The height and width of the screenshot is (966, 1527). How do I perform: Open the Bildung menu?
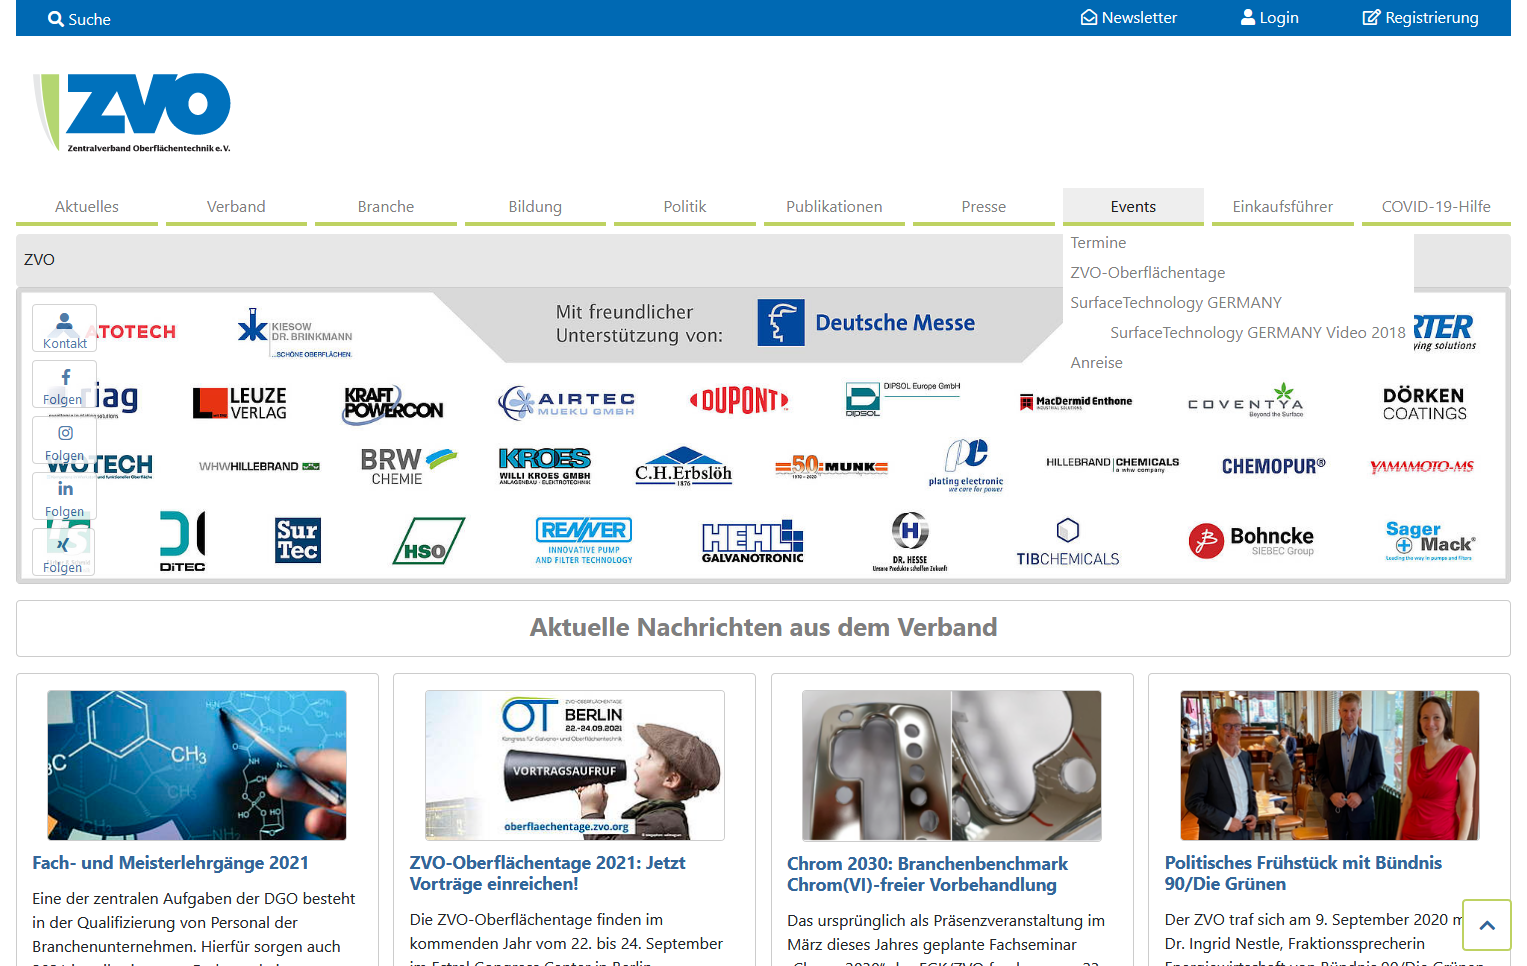pos(535,206)
